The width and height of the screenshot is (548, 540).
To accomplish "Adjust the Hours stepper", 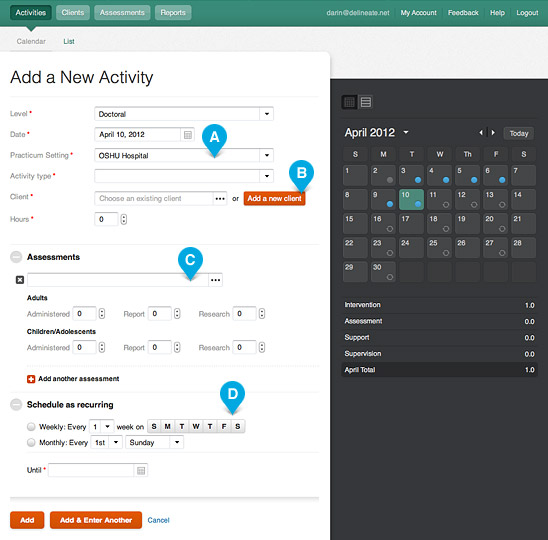I will [124, 219].
